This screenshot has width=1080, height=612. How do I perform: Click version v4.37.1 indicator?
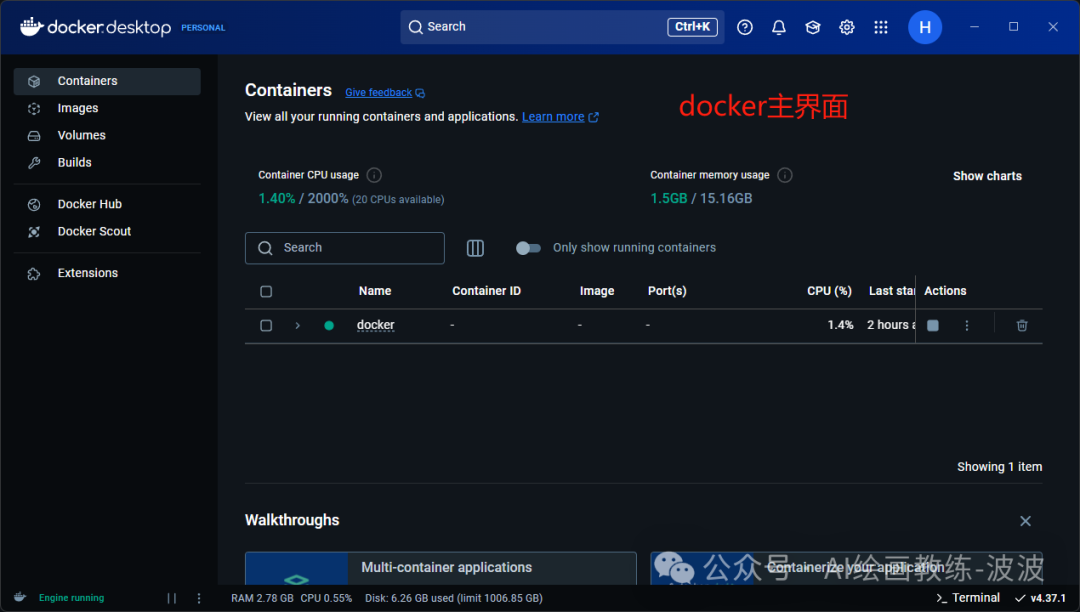1040,598
